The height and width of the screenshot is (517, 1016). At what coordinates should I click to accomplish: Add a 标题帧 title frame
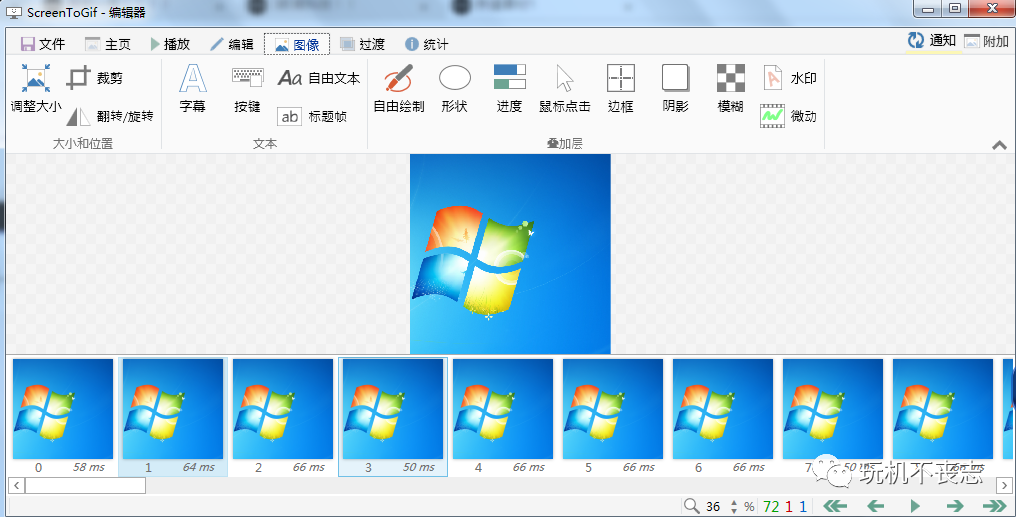click(x=312, y=117)
